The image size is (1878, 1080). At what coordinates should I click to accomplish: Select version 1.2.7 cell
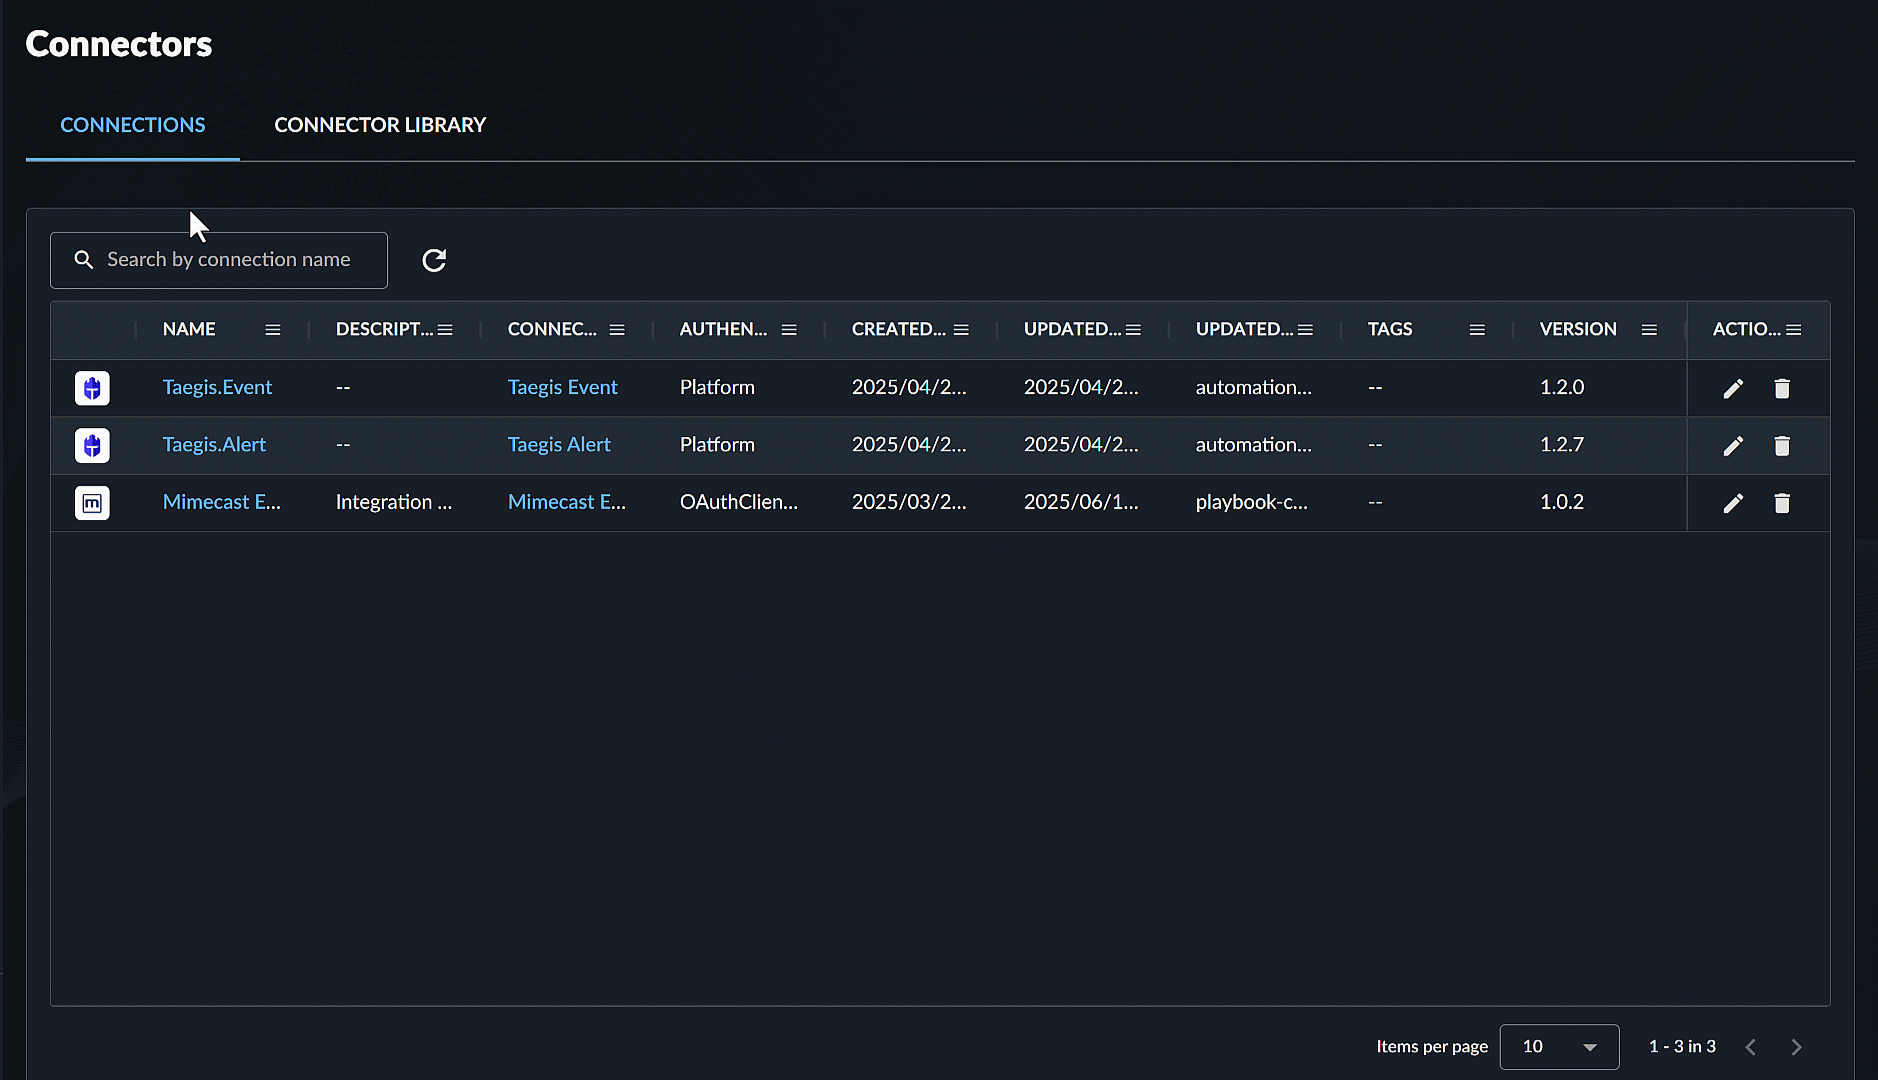[1562, 445]
